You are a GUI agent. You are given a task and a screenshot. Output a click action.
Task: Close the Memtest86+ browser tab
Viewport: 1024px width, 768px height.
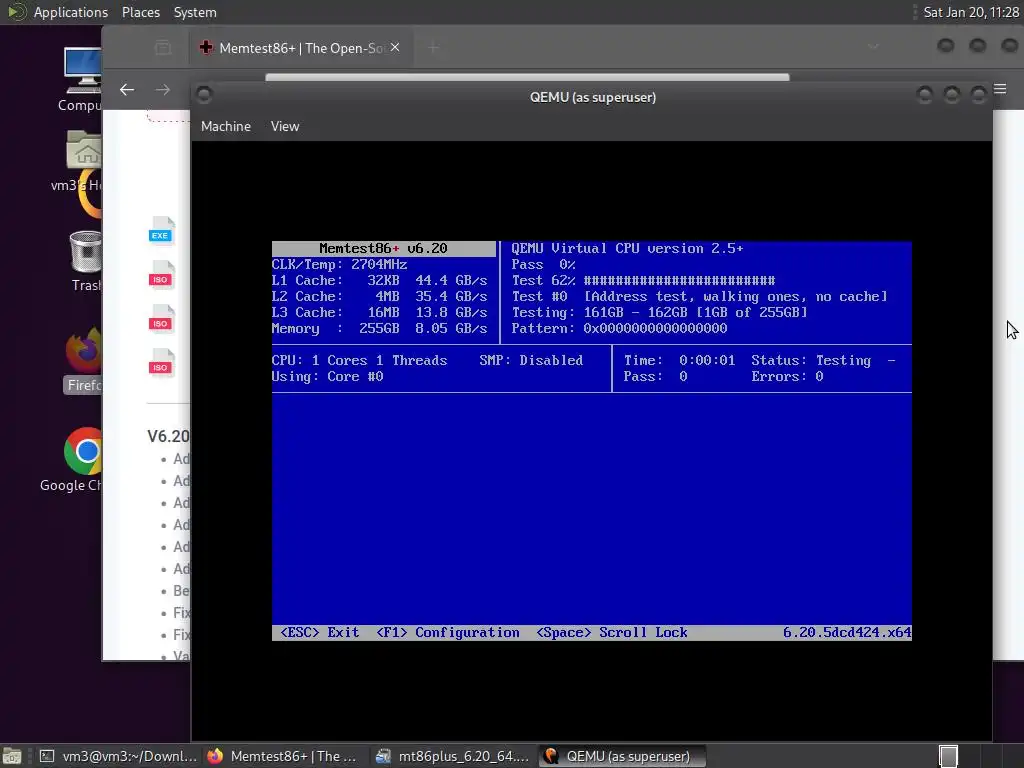click(395, 47)
